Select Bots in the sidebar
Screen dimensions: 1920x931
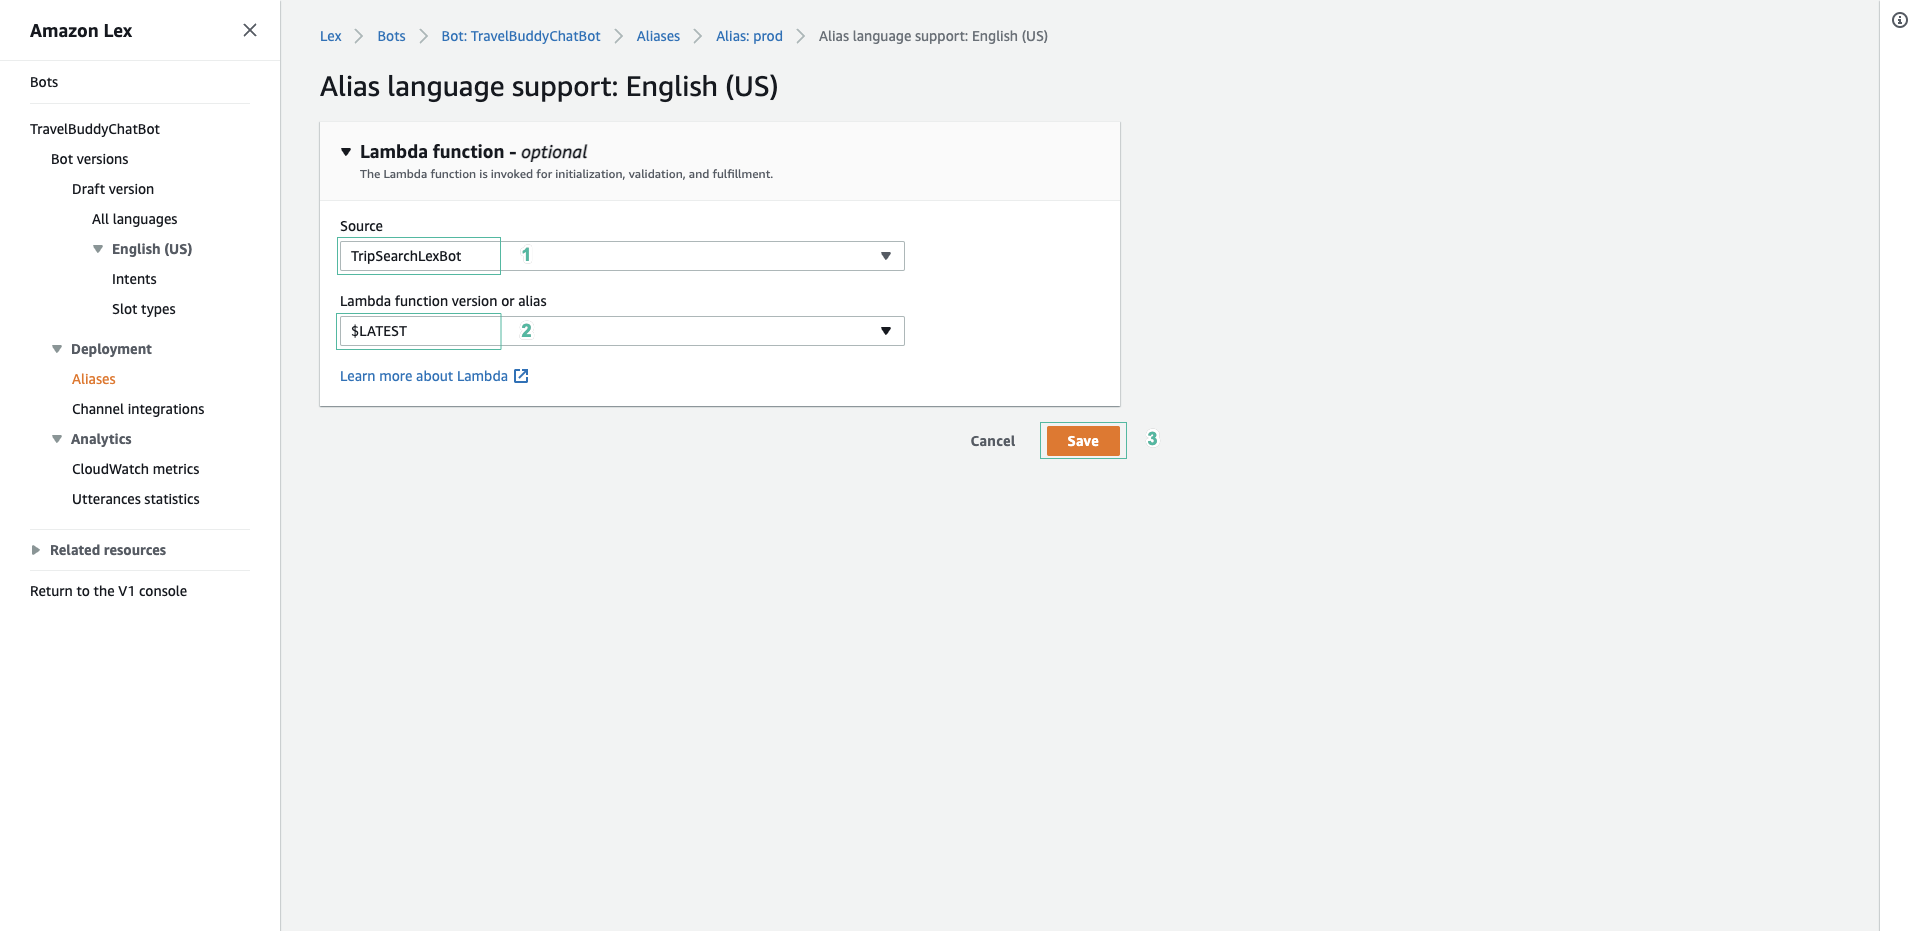point(44,82)
